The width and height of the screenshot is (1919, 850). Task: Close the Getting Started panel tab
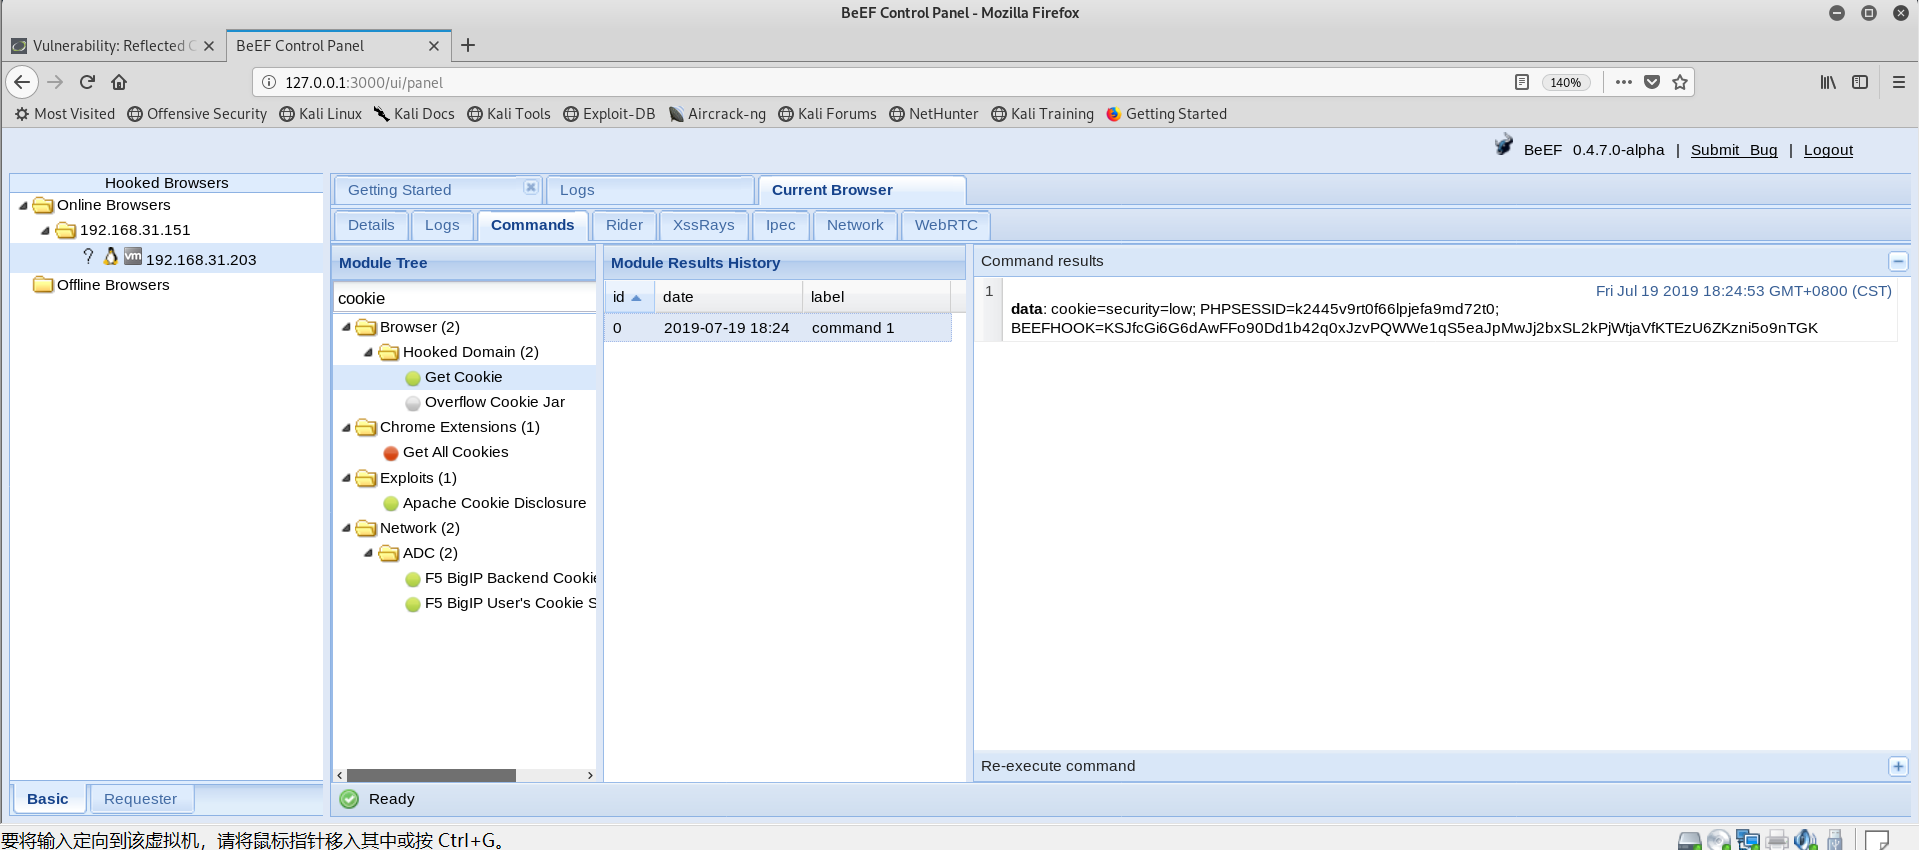coord(531,187)
